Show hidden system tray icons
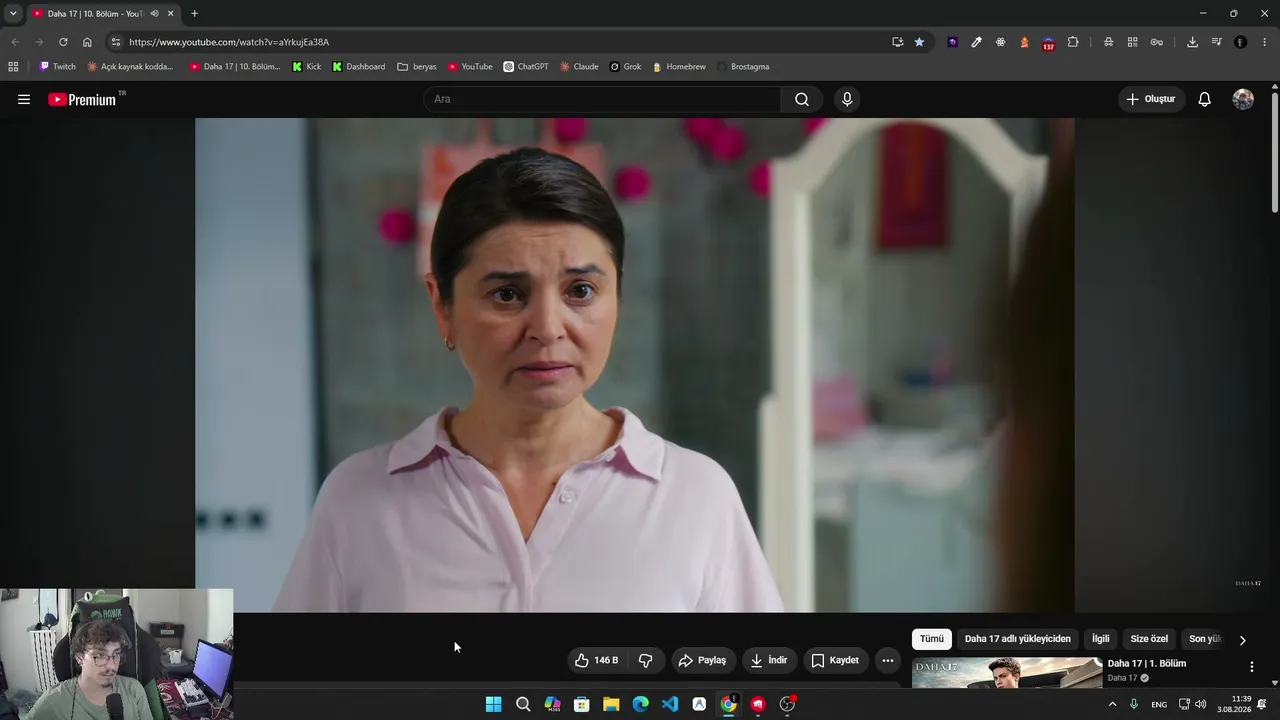This screenshot has height=720, width=1280. [x=1112, y=705]
